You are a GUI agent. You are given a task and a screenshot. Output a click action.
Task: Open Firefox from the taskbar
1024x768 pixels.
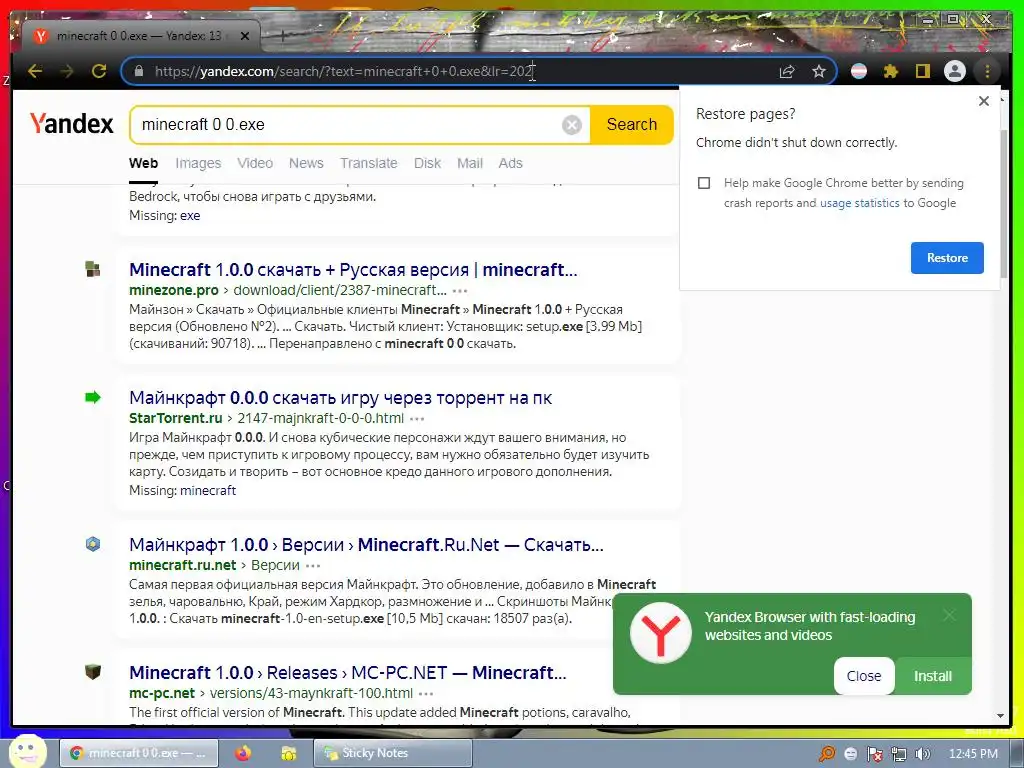point(243,753)
